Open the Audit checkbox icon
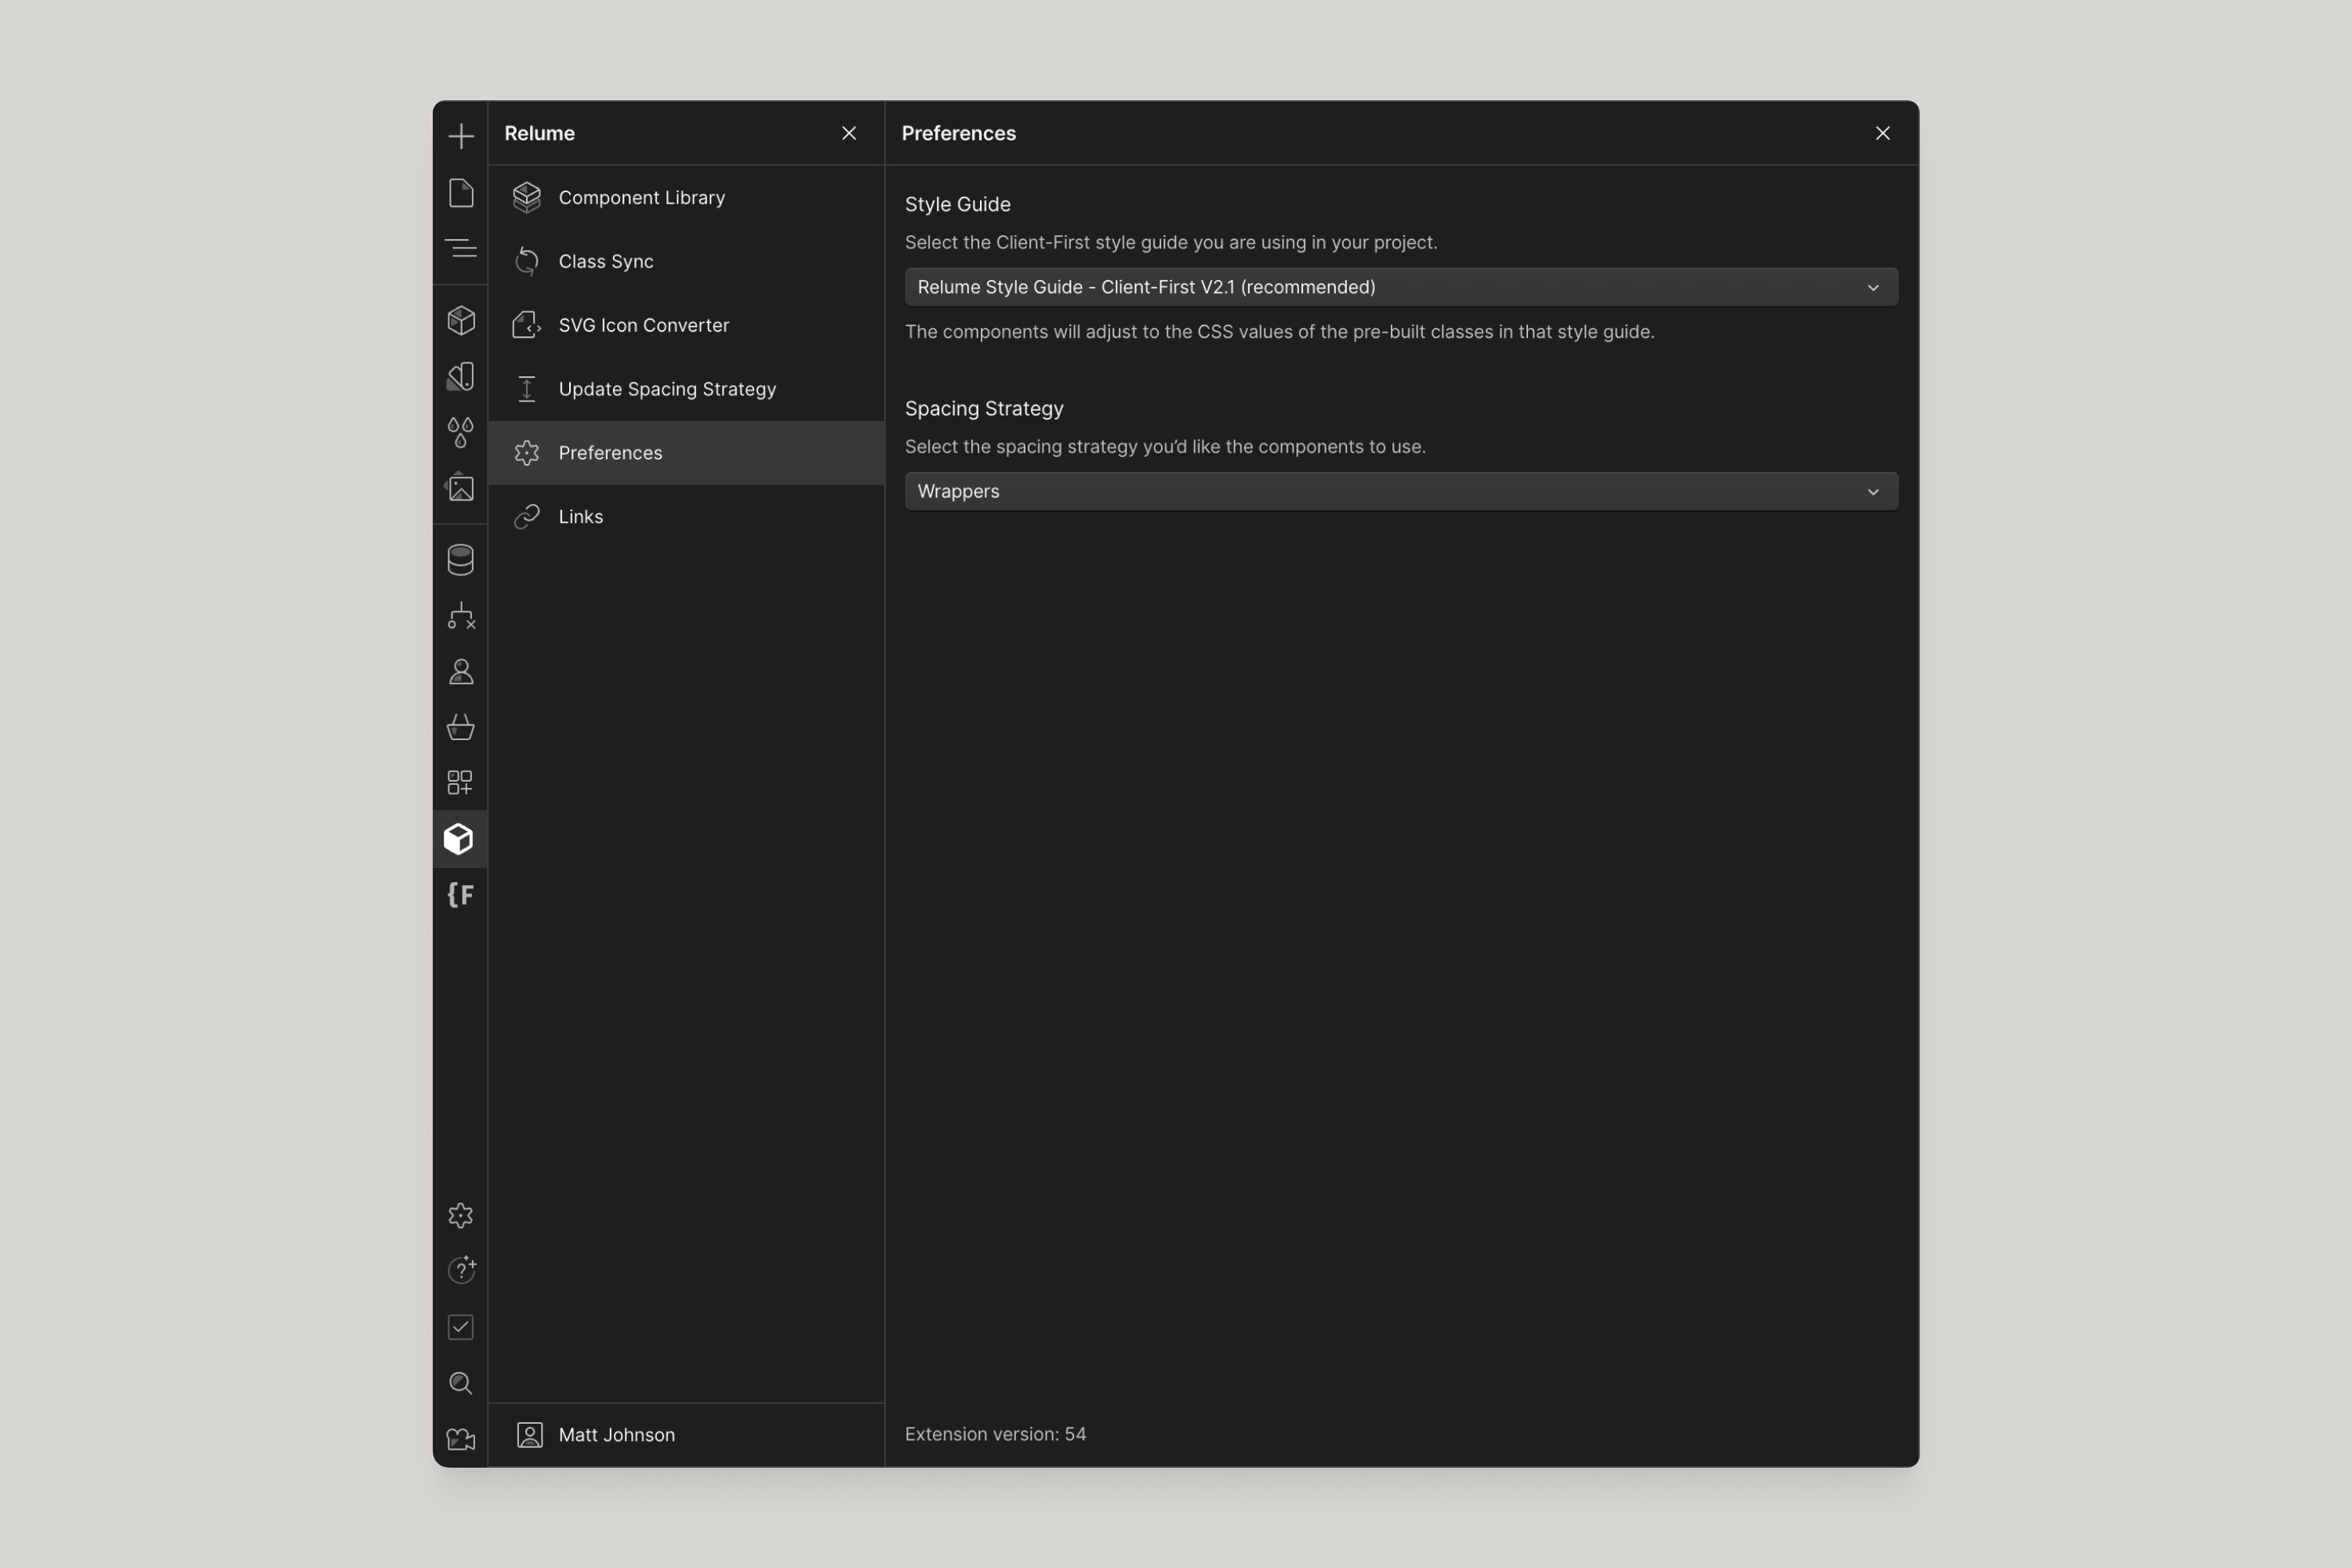 click(461, 1327)
